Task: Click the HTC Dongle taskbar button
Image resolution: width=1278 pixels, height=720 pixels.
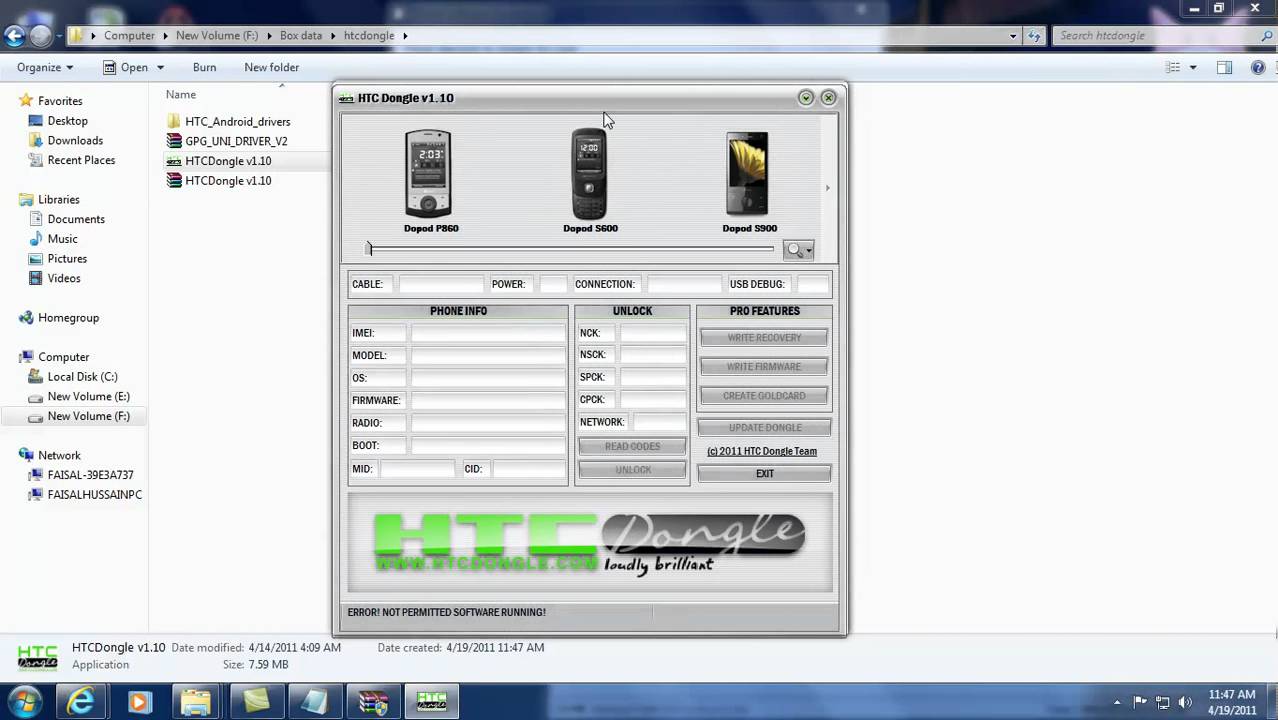Action: click(x=431, y=701)
